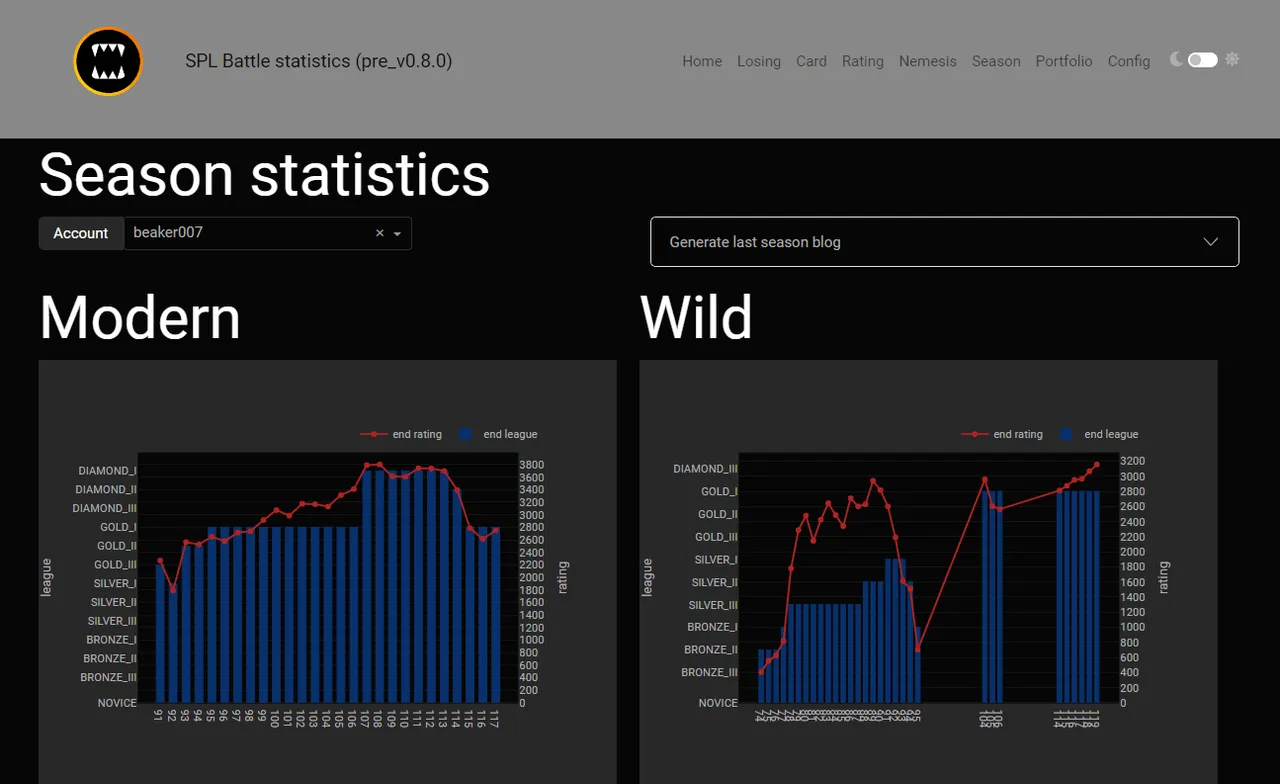1280x784 pixels.
Task: Click the season 117 label on Modern x-axis
Action: click(x=493, y=719)
